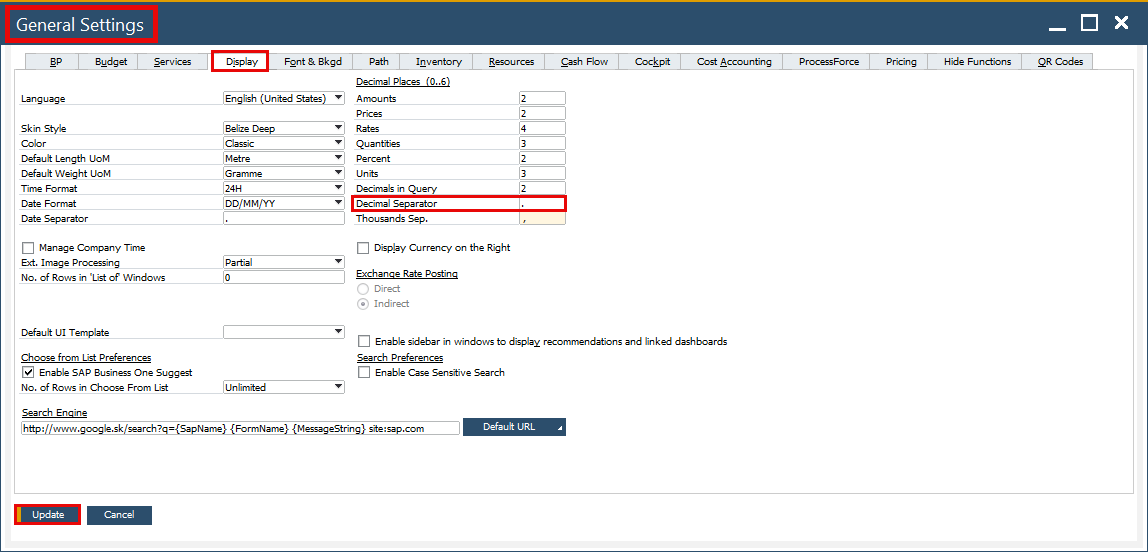Enable Display Currency on the Right
This screenshot has width=1148, height=552.
click(x=363, y=248)
